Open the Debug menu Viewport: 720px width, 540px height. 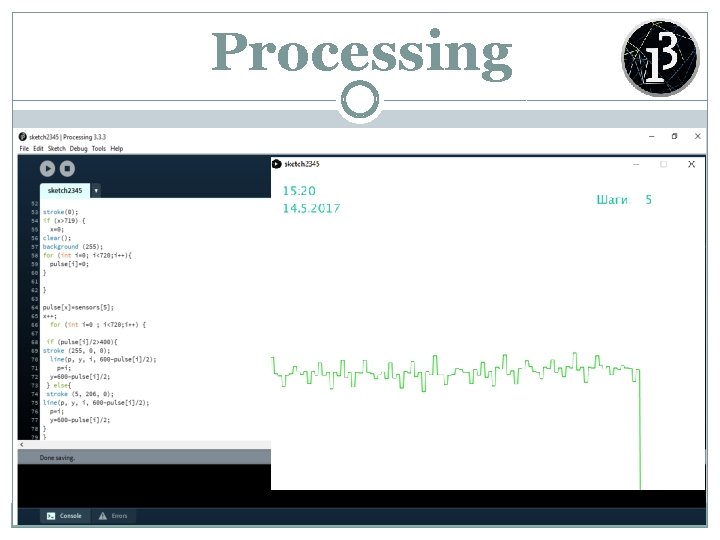click(79, 148)
